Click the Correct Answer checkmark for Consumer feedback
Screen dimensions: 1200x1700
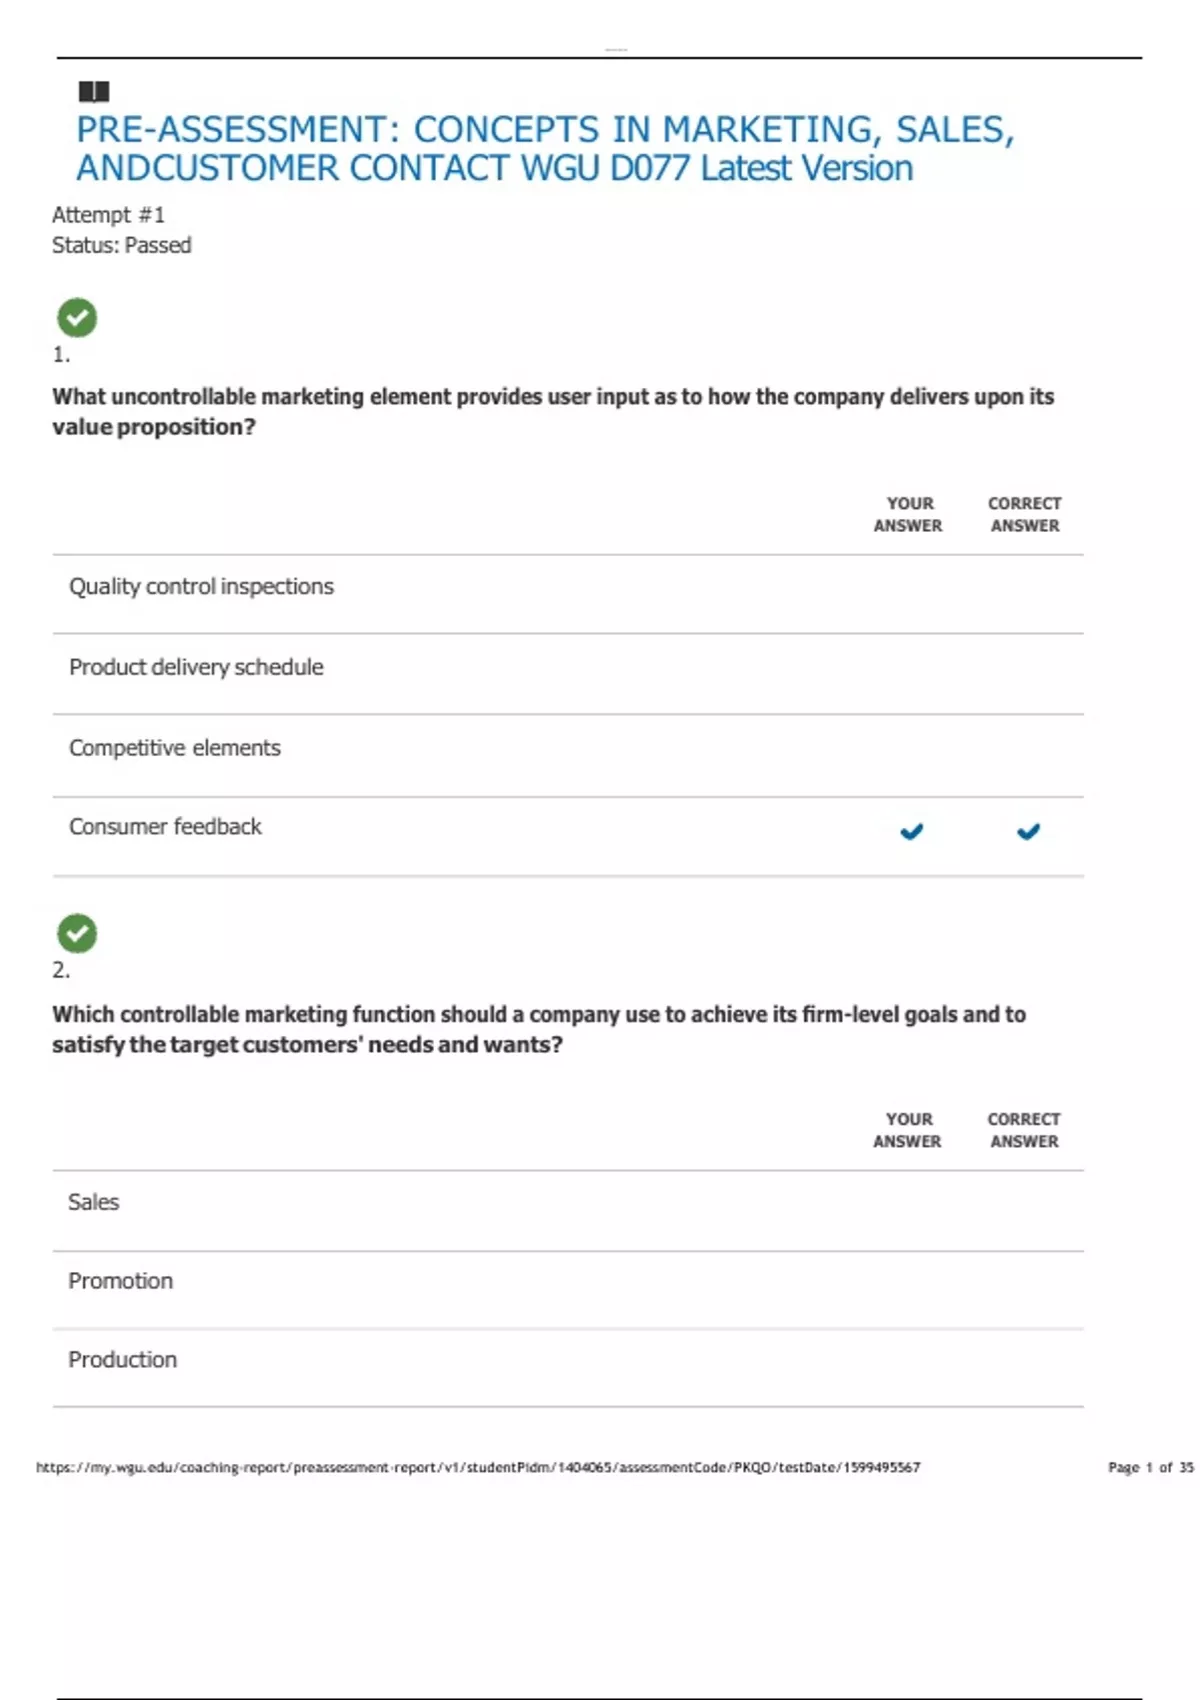click(1028, 831)
